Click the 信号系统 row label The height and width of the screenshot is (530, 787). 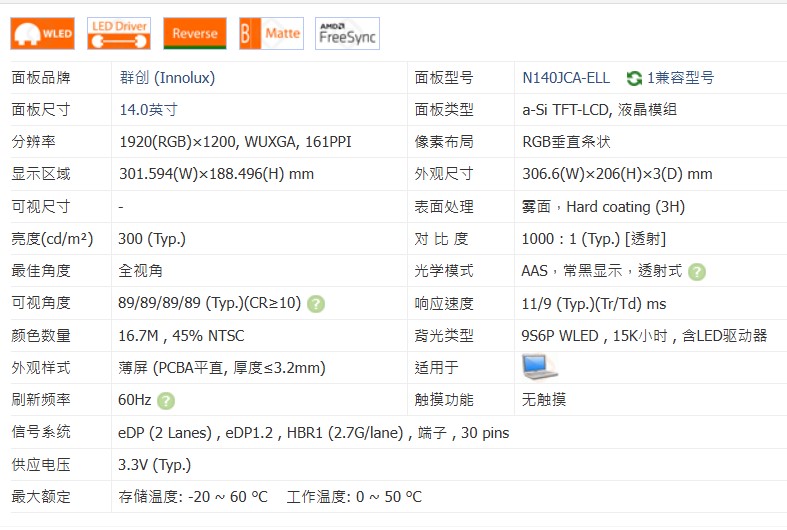point(41,432)
